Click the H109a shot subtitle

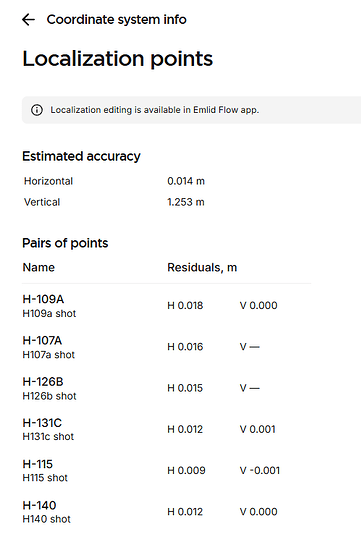click(49, 314)
